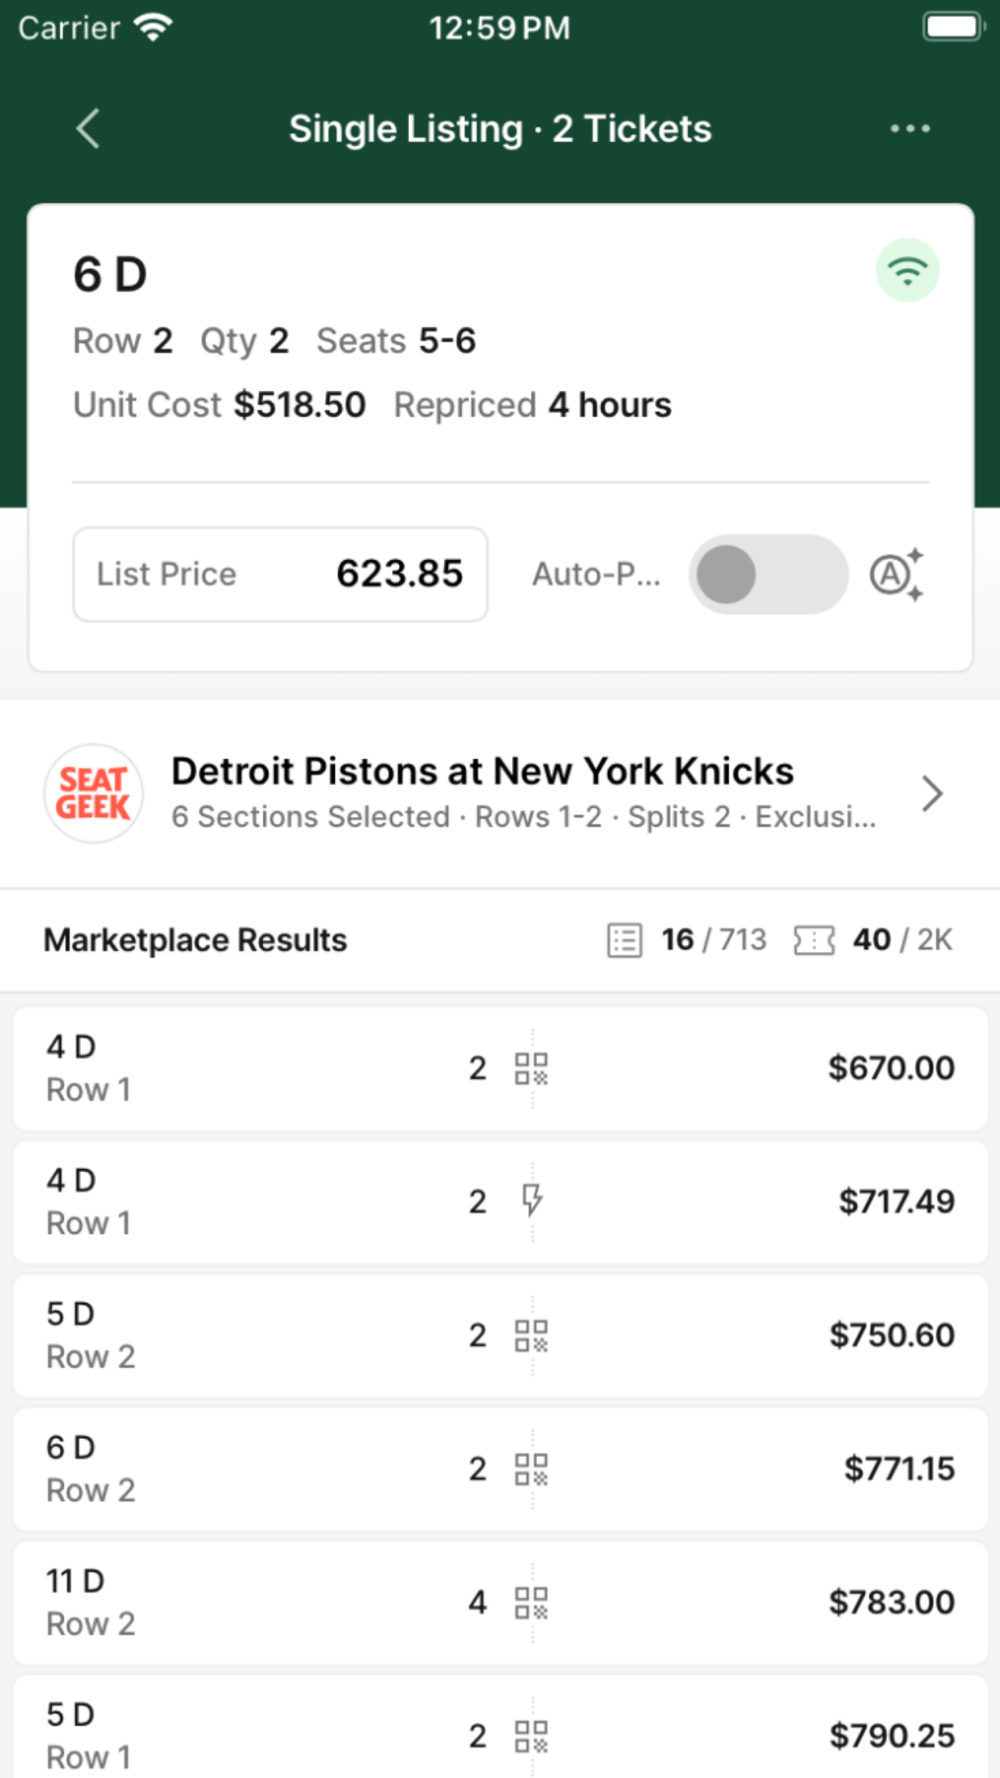Tap the instant delivery icon on $717.49 listing
Image resolution: width=1000 pixels, height=1778 pixels.
[532, 1200]
